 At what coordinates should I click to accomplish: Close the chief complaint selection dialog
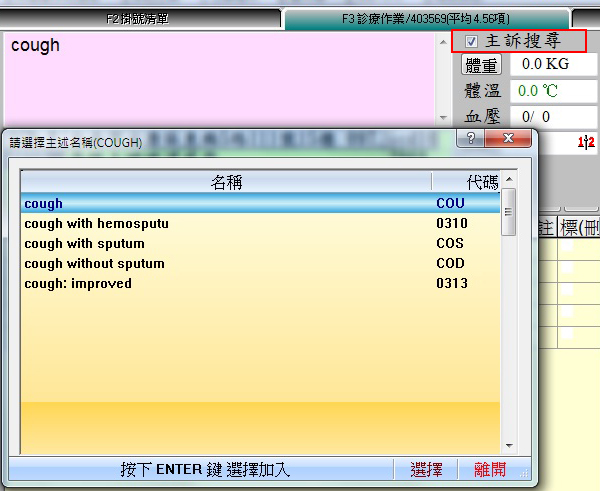point(510,139)
